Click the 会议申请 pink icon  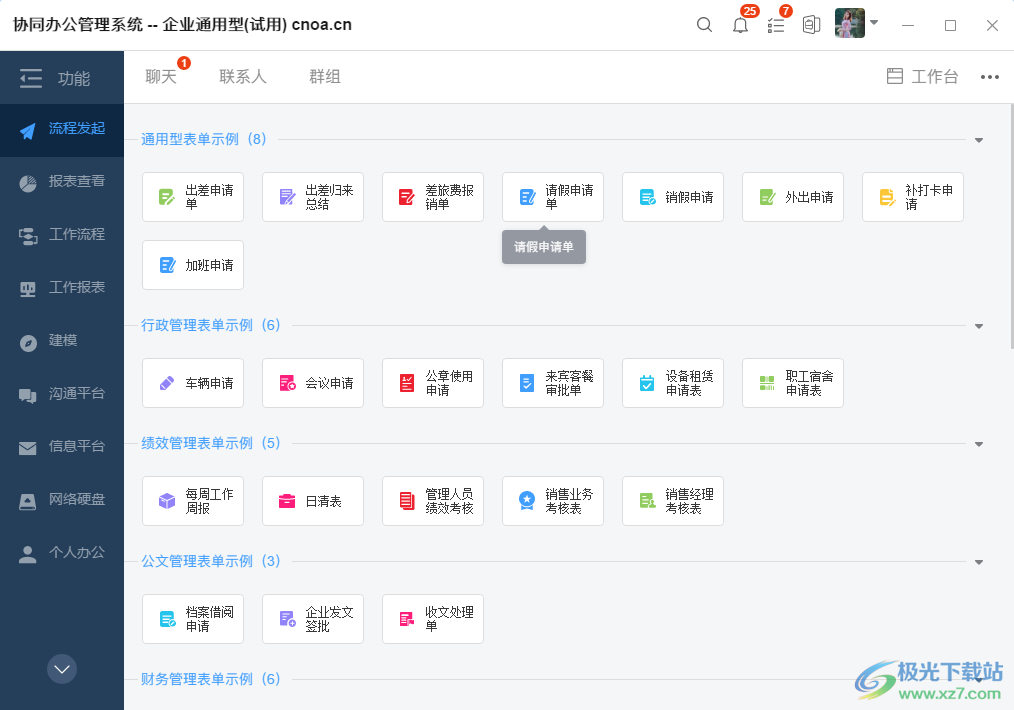[287, 383]
